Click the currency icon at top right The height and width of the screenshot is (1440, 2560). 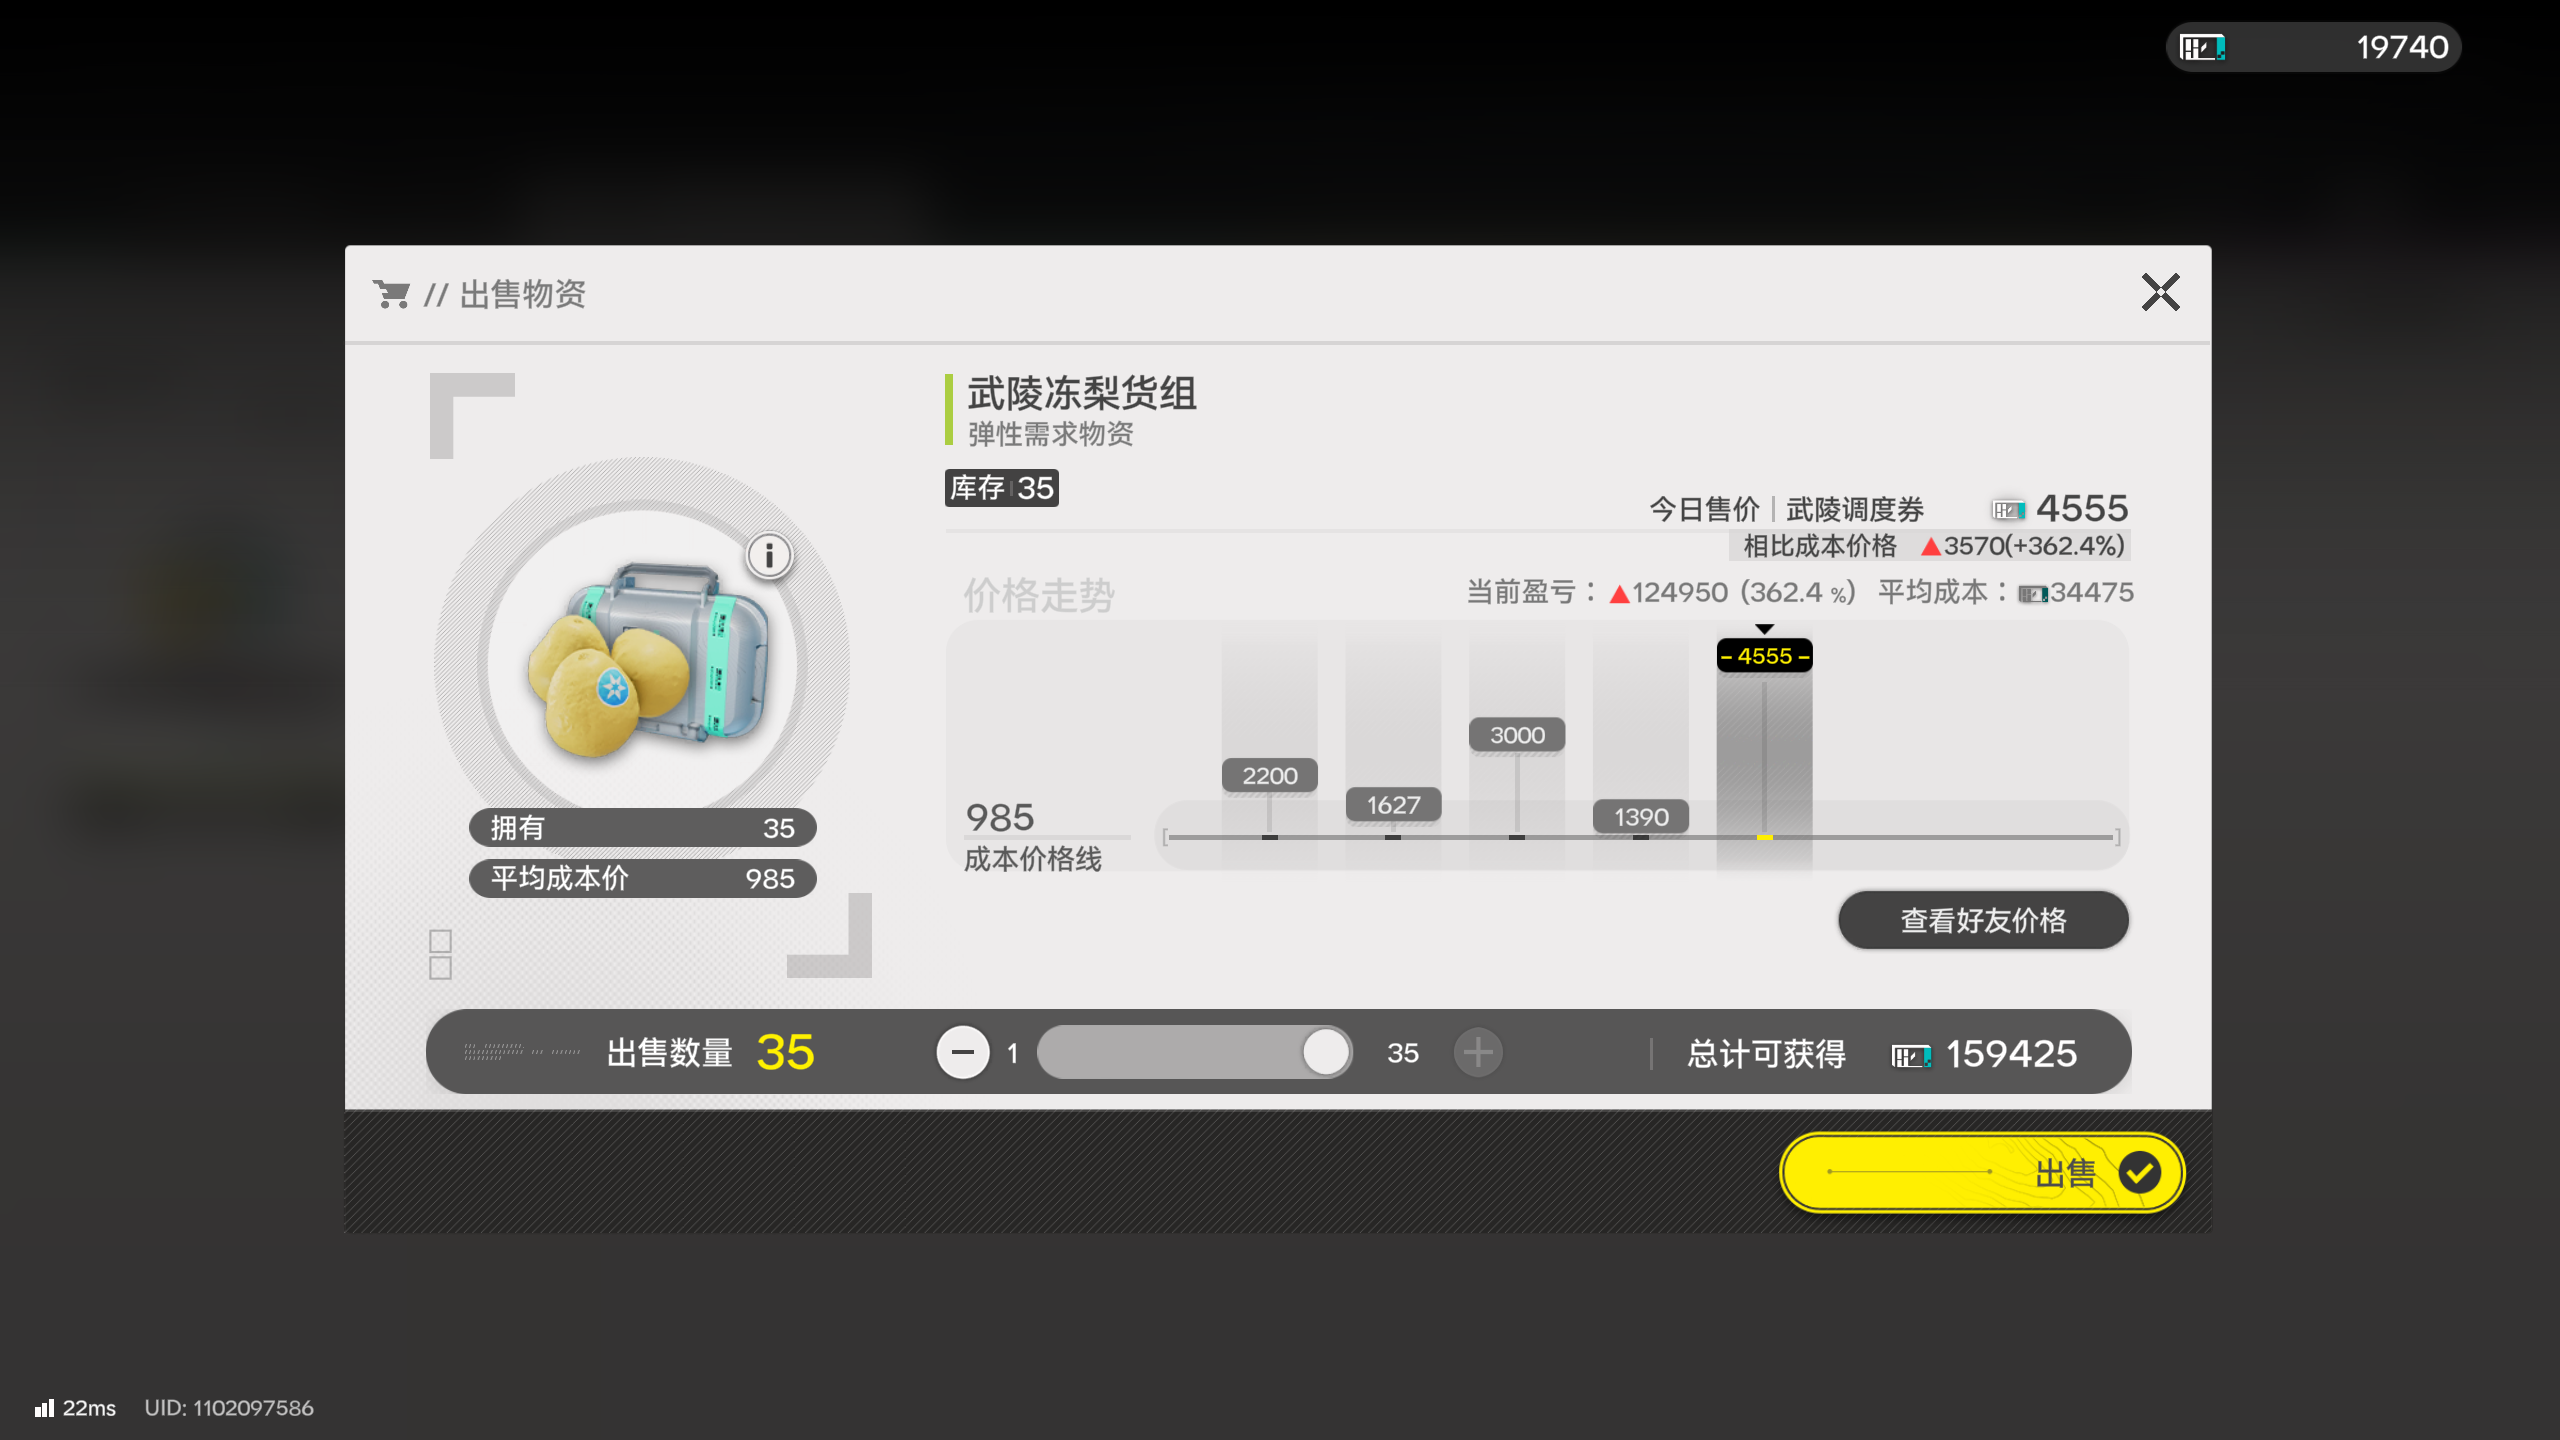click(2202, 47)
